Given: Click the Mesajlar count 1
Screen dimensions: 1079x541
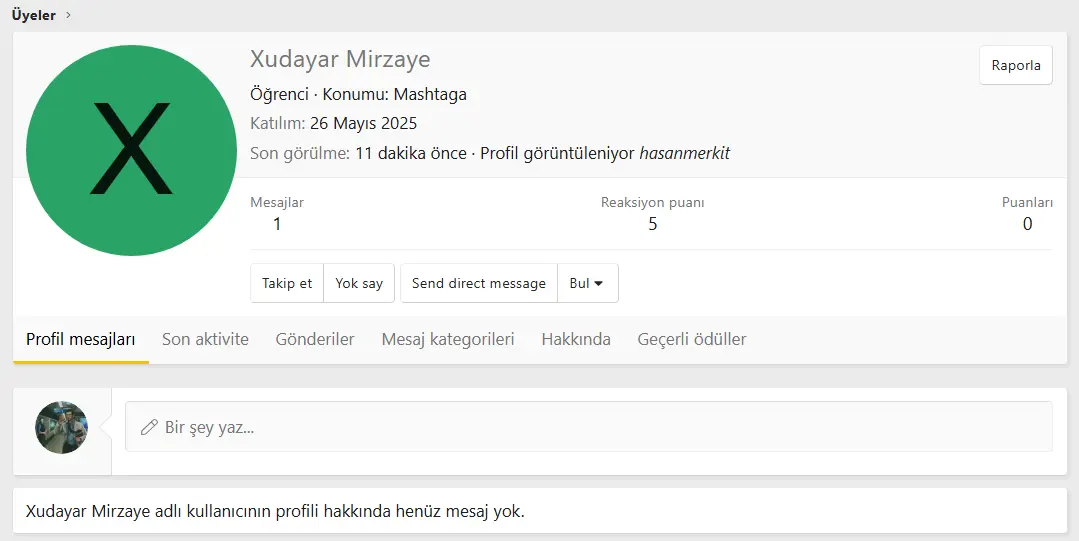Looking at the screenshot, I should tap(277, 224).
